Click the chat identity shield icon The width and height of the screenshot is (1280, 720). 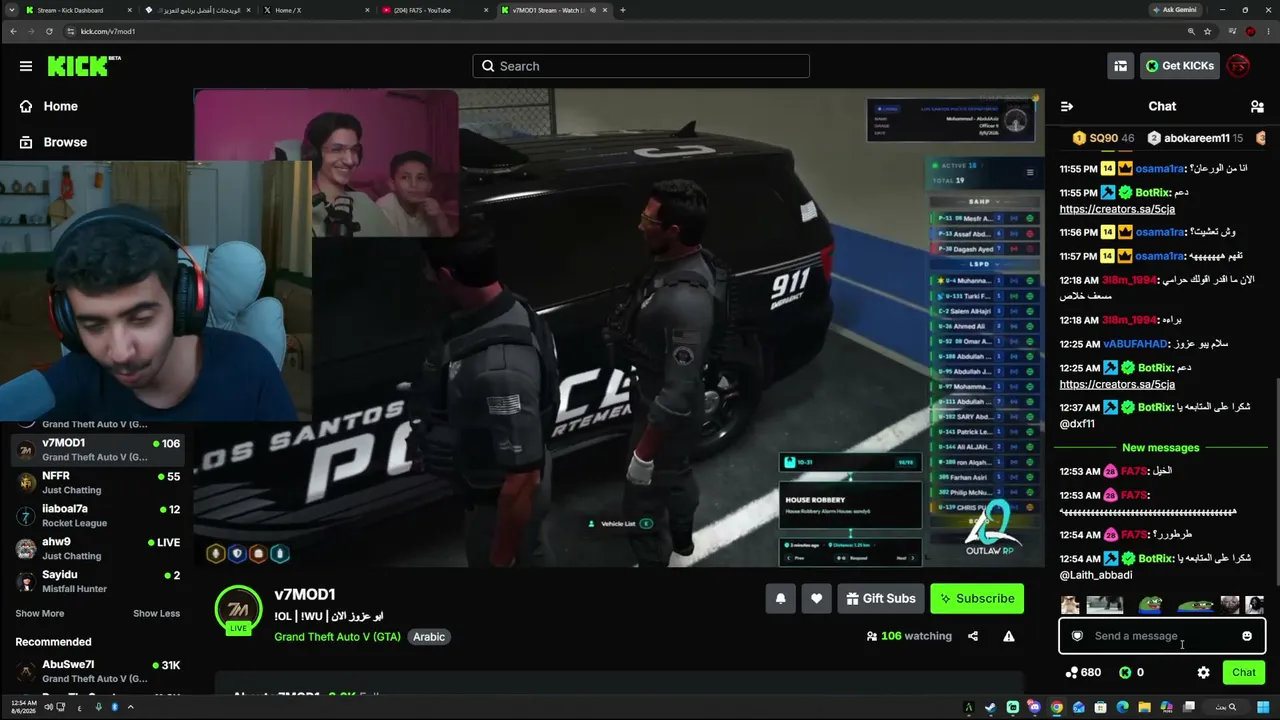point(1077,636)
